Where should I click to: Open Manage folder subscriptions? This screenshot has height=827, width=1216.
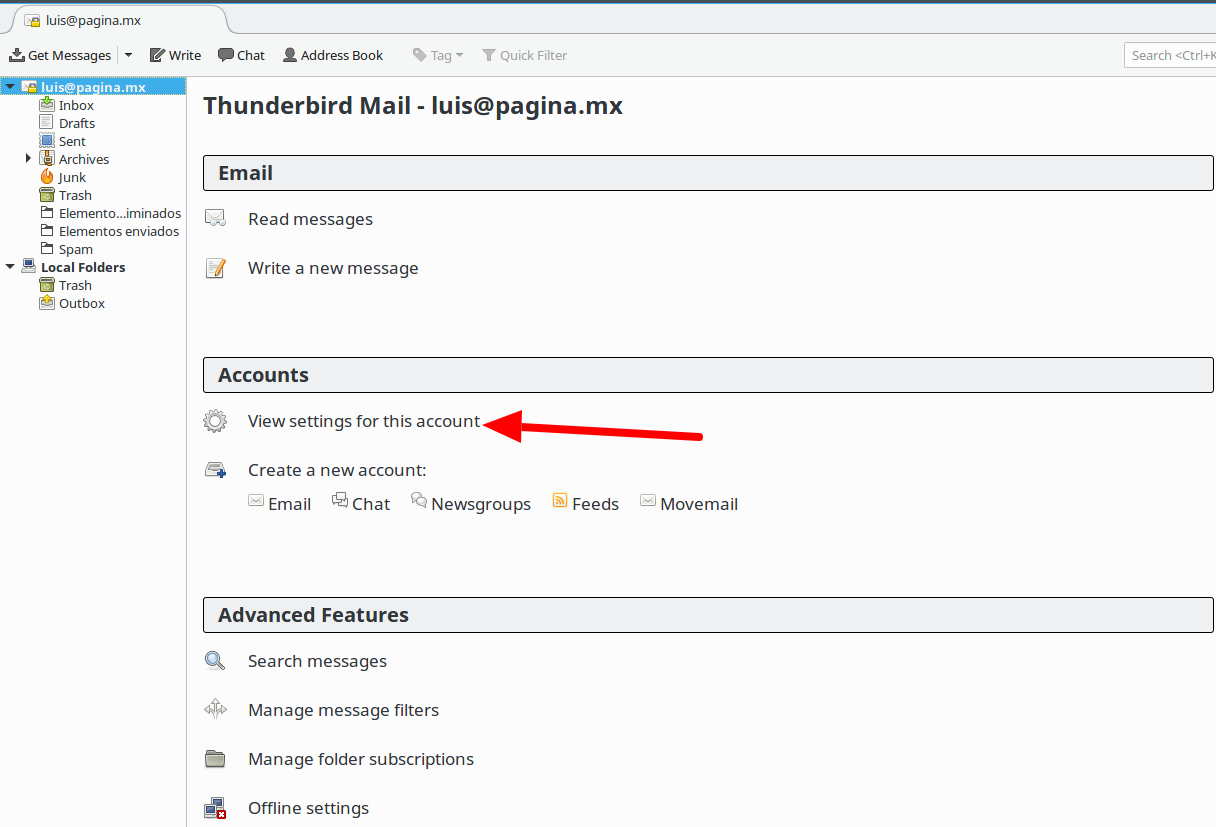click(x=361, y=759)
